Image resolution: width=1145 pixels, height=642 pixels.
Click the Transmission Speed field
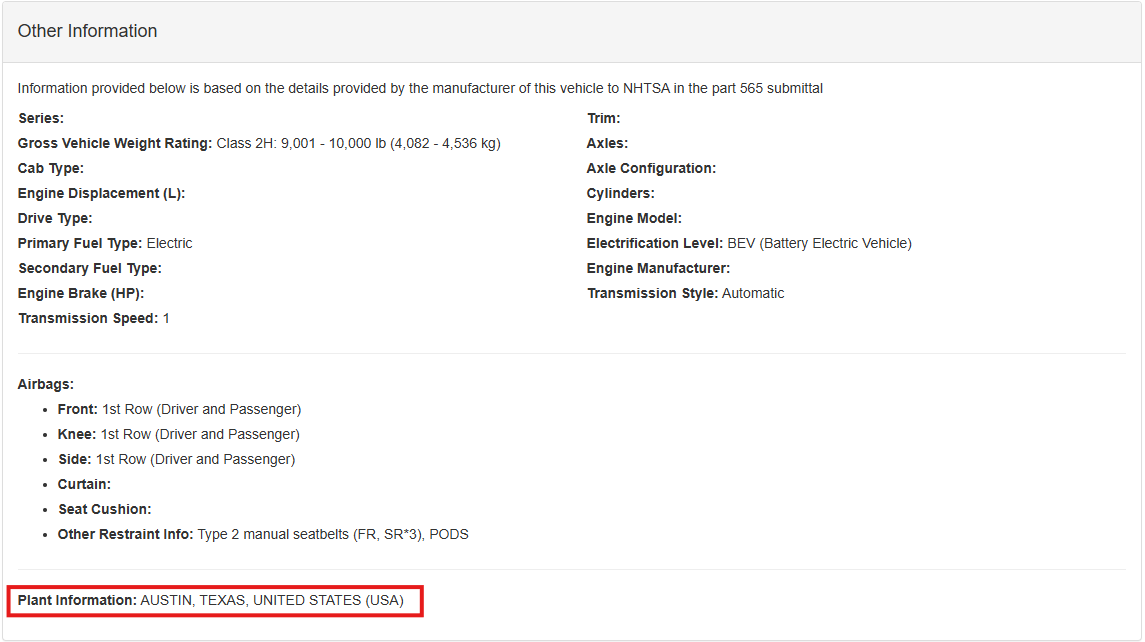coord(94,318)
